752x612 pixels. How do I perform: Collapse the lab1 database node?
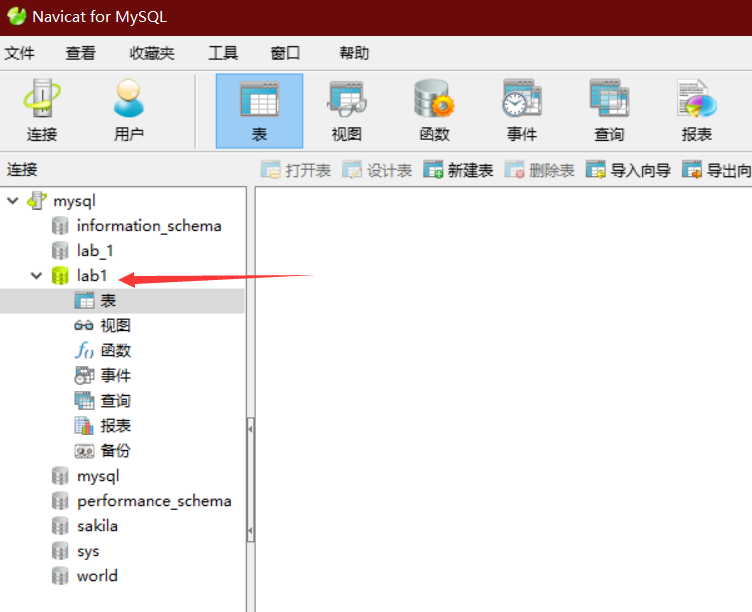click(36, 275)
